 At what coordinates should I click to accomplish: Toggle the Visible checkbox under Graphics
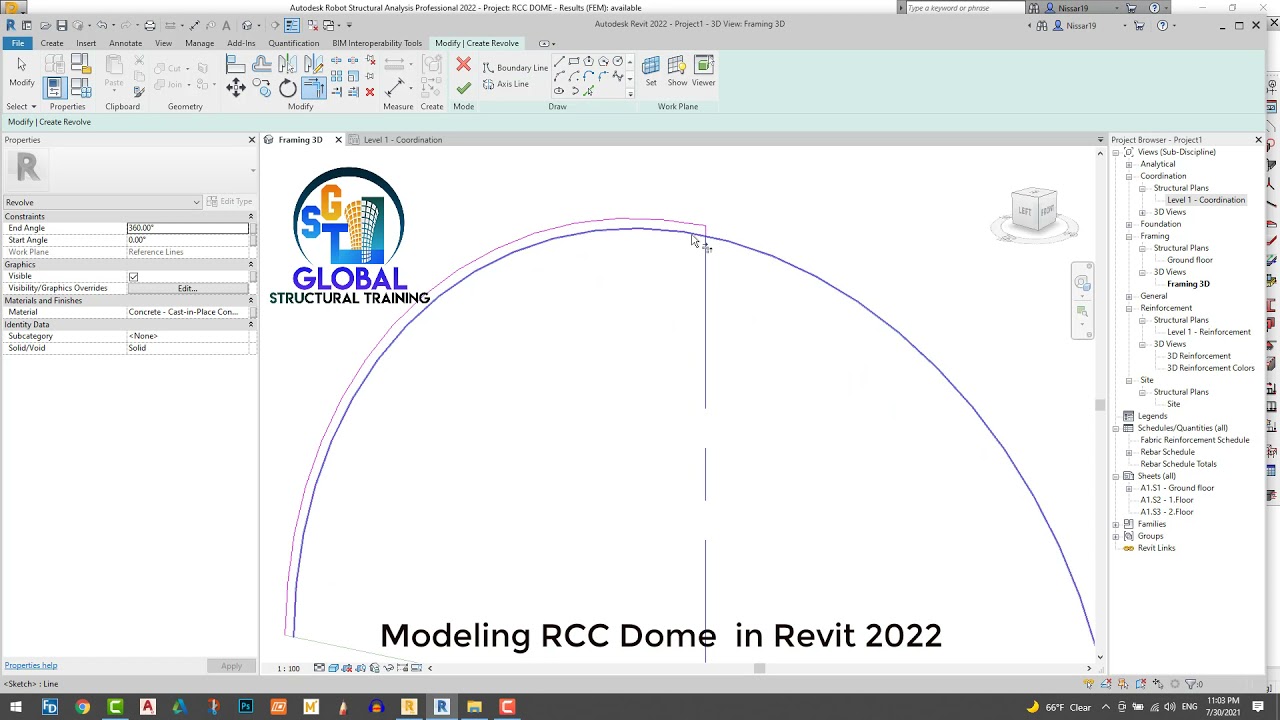pos(133,276)
